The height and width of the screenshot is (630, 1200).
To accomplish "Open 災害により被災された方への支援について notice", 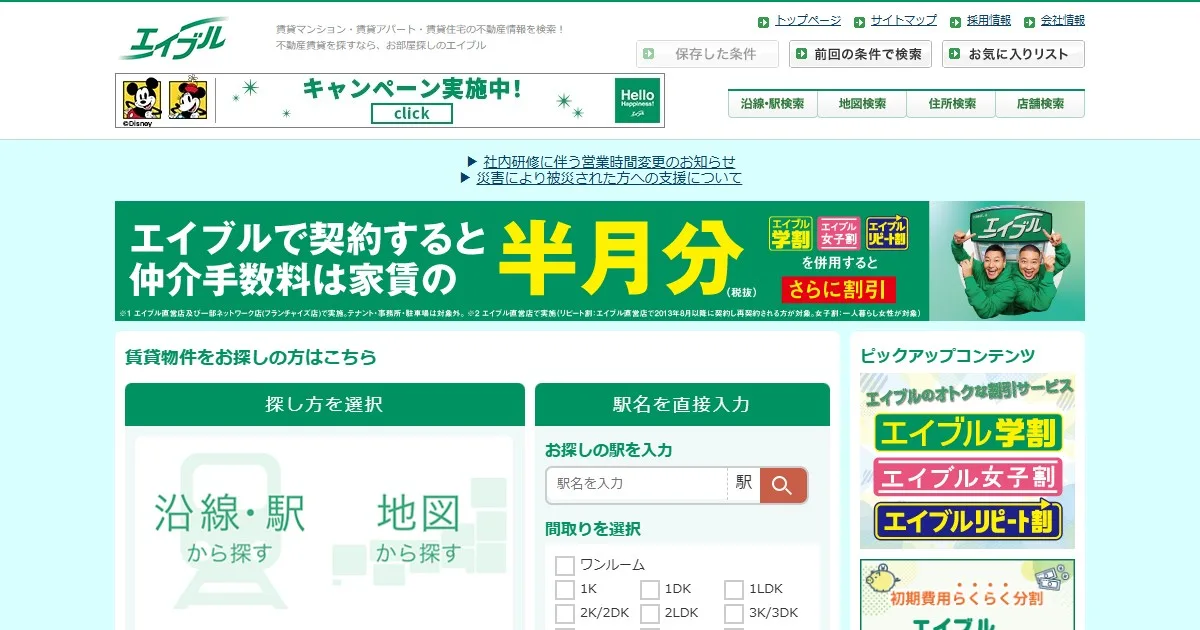I will (609, 178).
